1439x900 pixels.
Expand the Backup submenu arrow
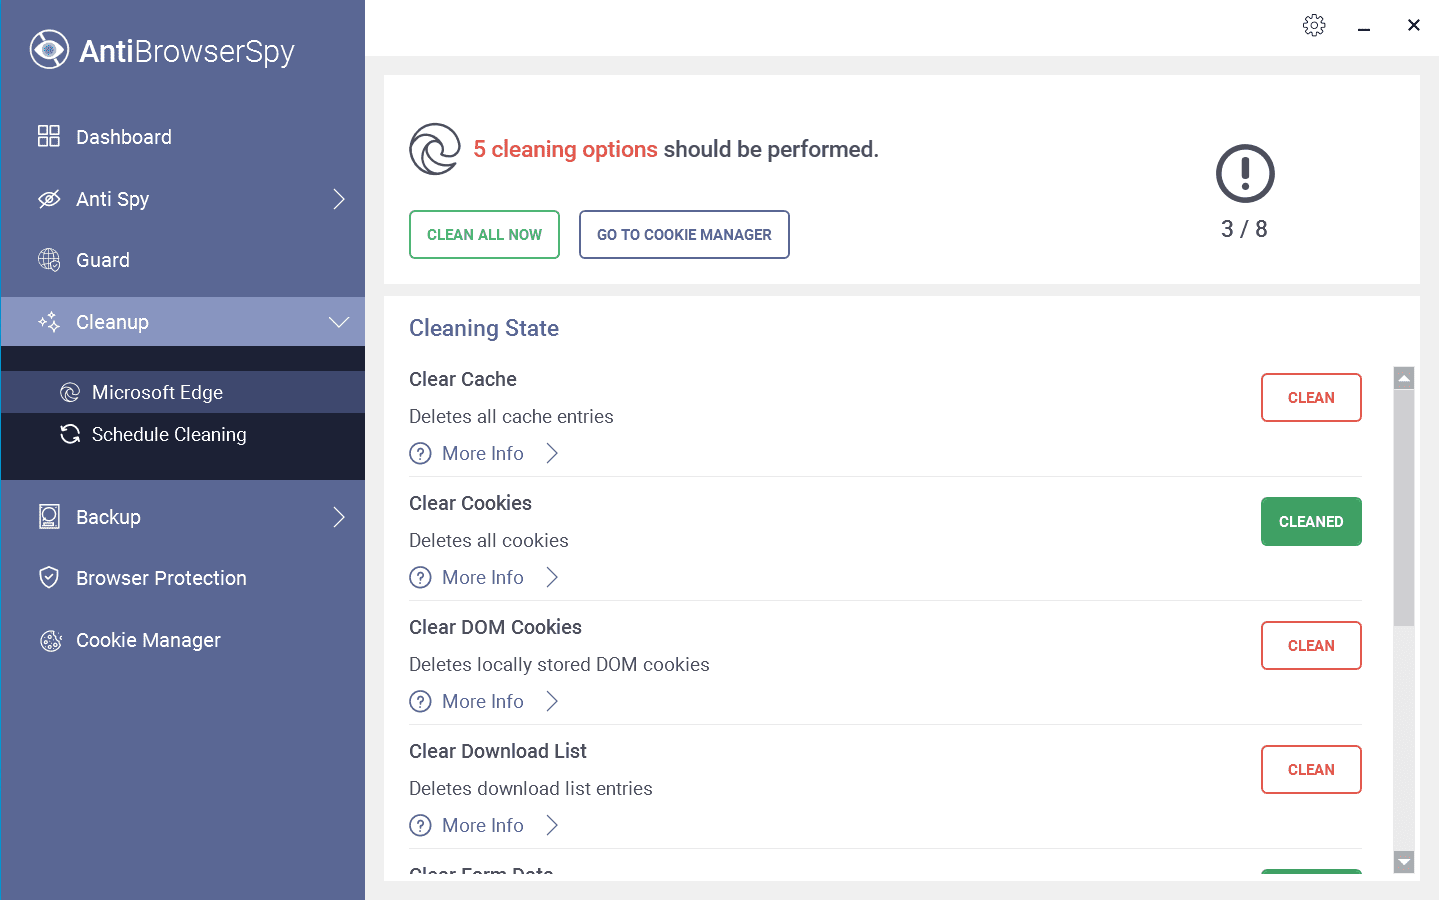pyautogui.click(x=339, y=517)
